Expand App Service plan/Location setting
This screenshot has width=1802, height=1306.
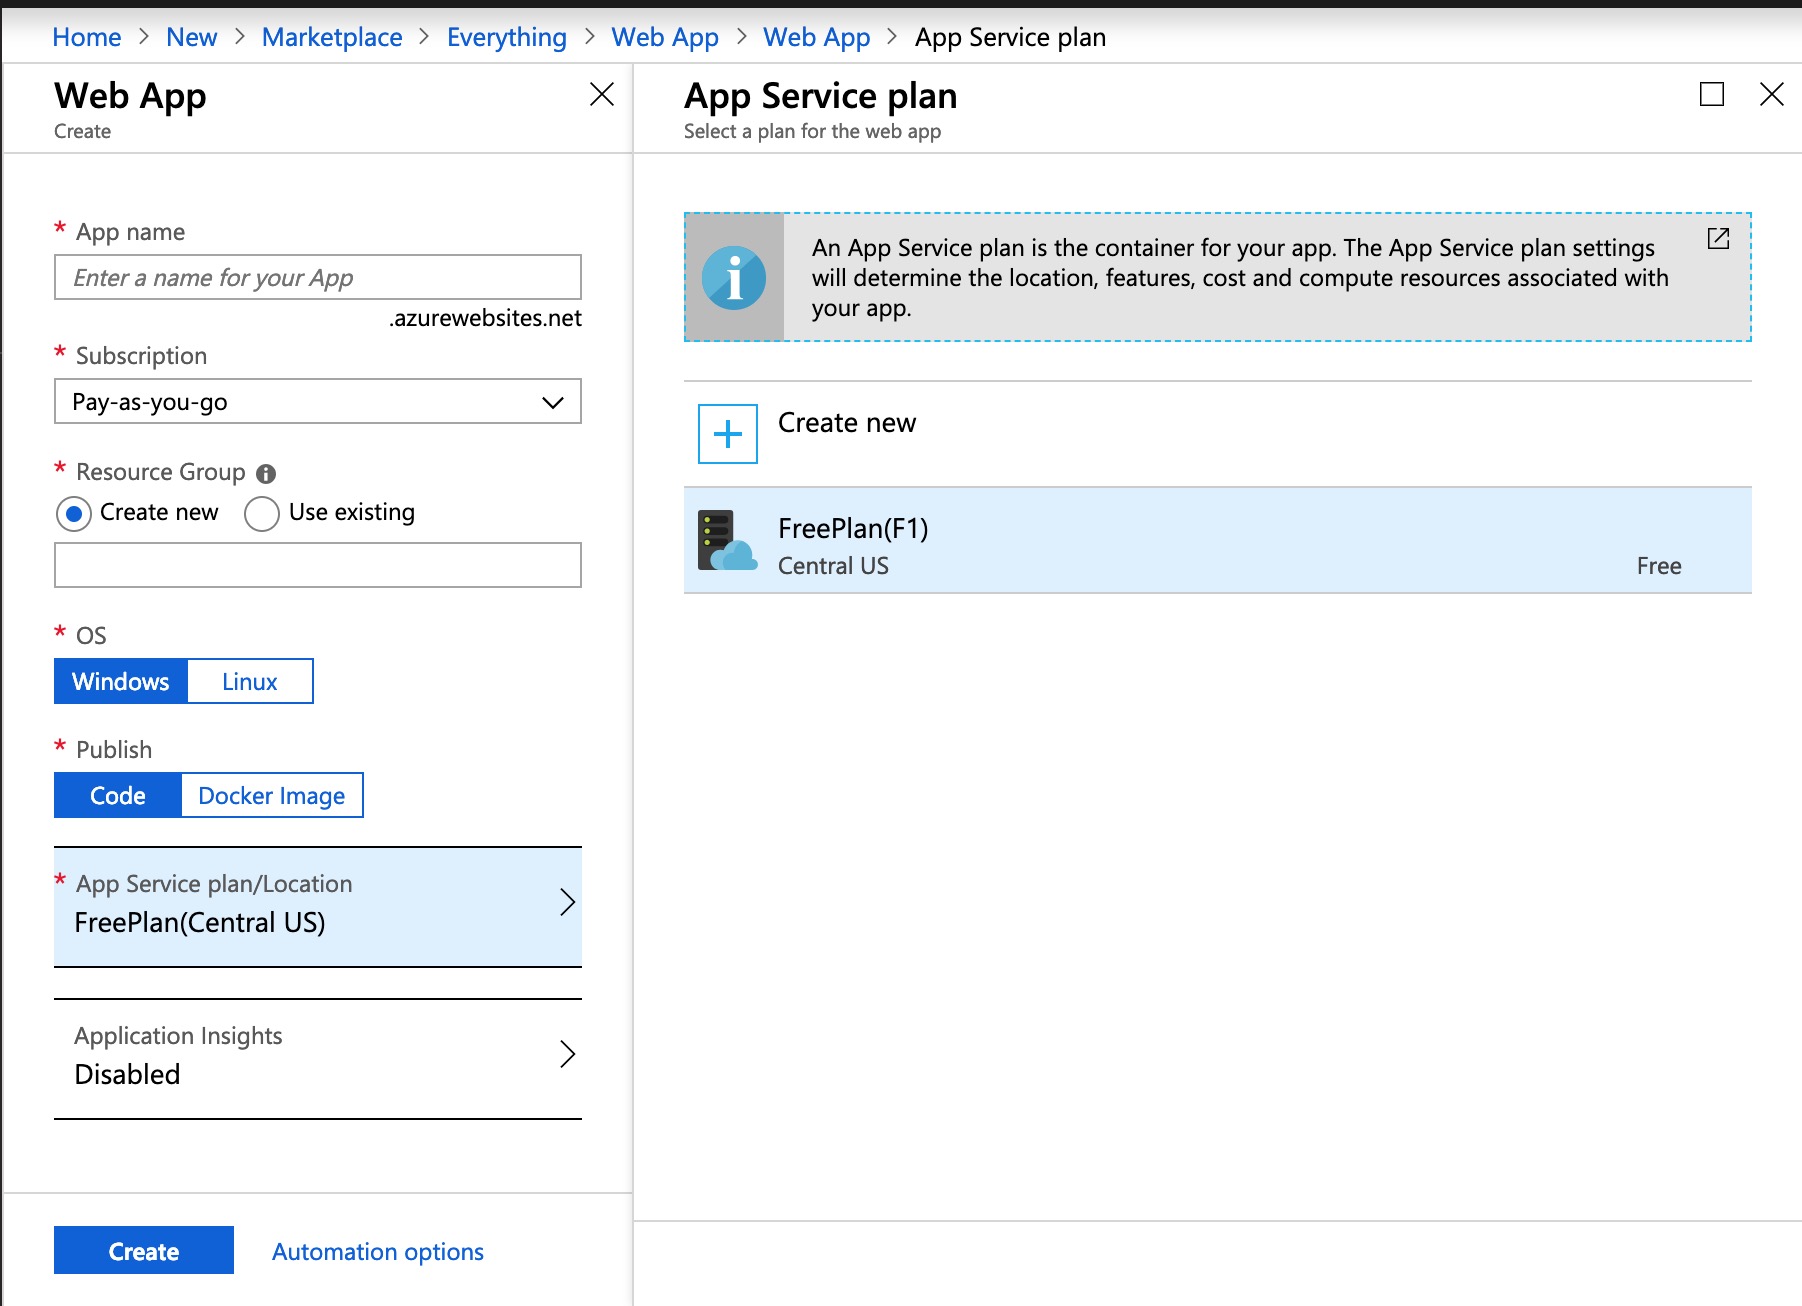click(317, 905)
